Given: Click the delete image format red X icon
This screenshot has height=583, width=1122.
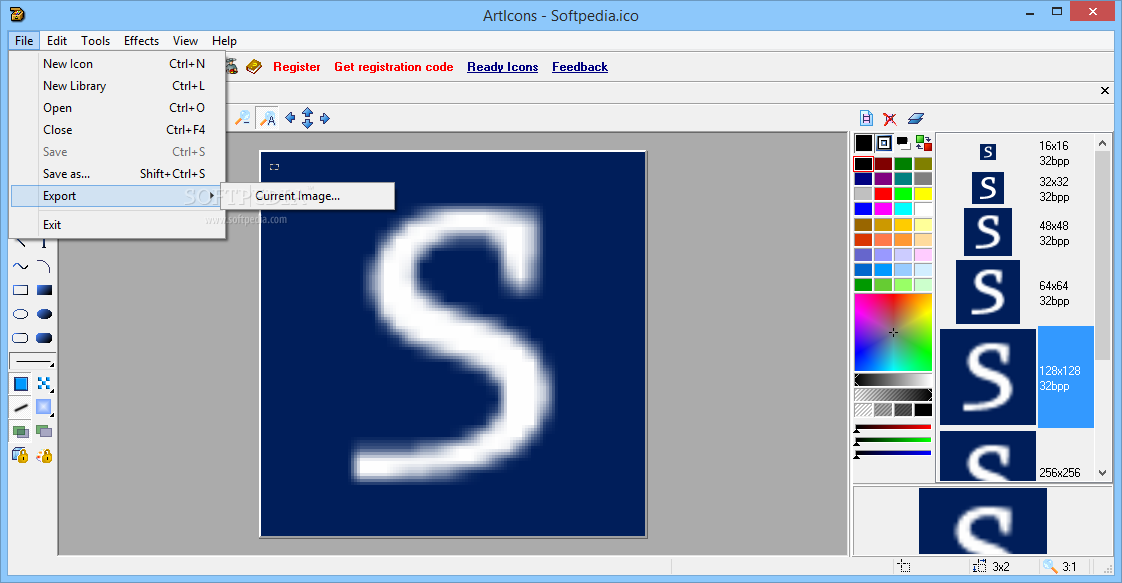Looking at the screenshot, I should point(889,118).
